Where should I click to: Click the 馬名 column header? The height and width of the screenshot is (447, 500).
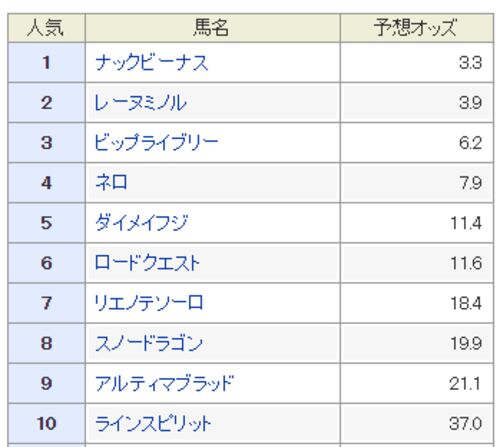213,28
